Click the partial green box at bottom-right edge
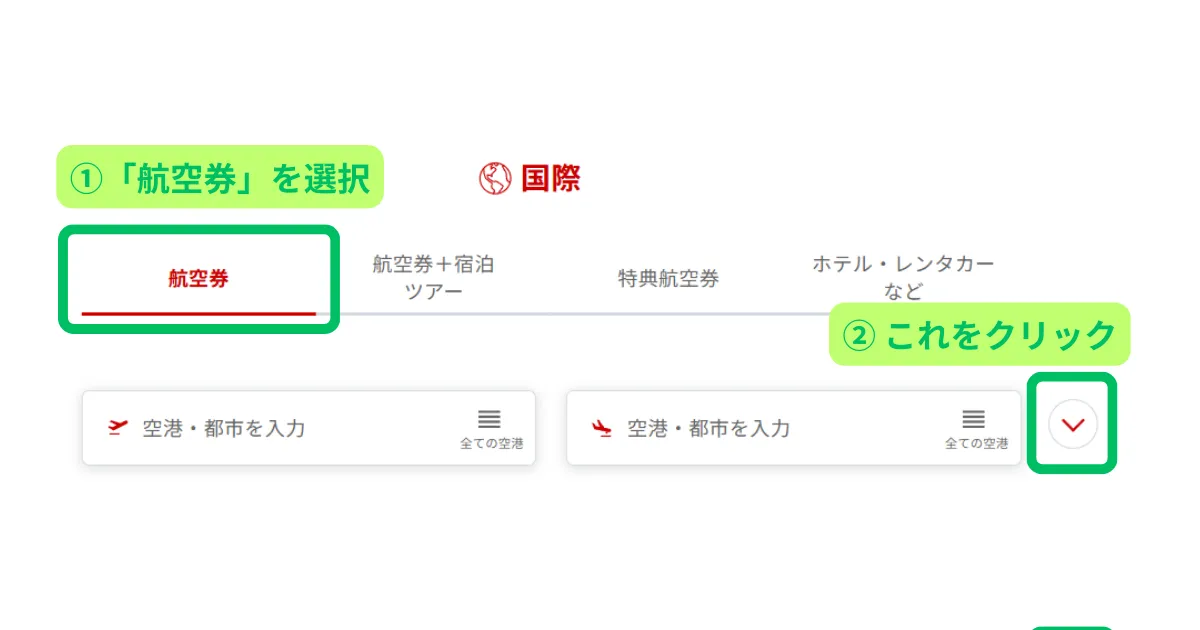Viewport: 1200px width, 630px height. click(x=1063, y=626)
